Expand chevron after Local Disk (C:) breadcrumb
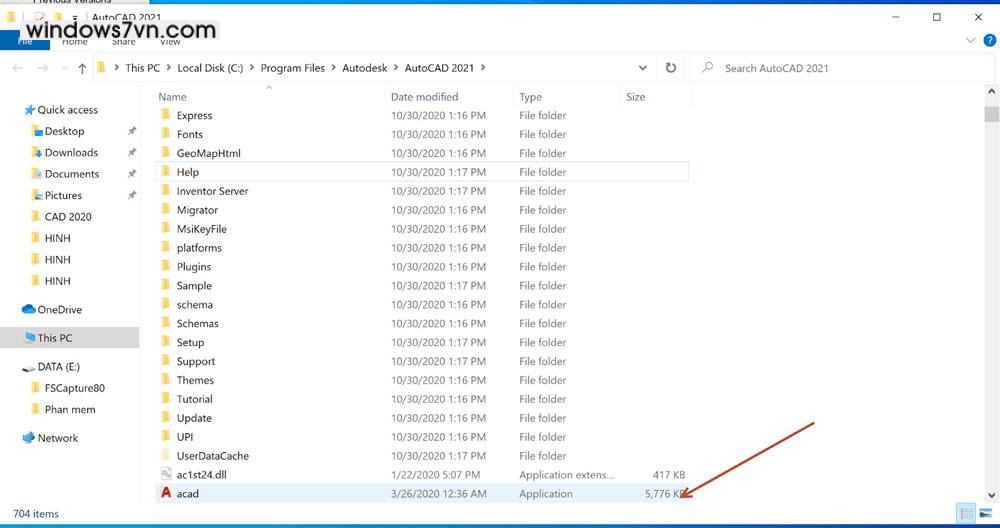 (251, 68)
